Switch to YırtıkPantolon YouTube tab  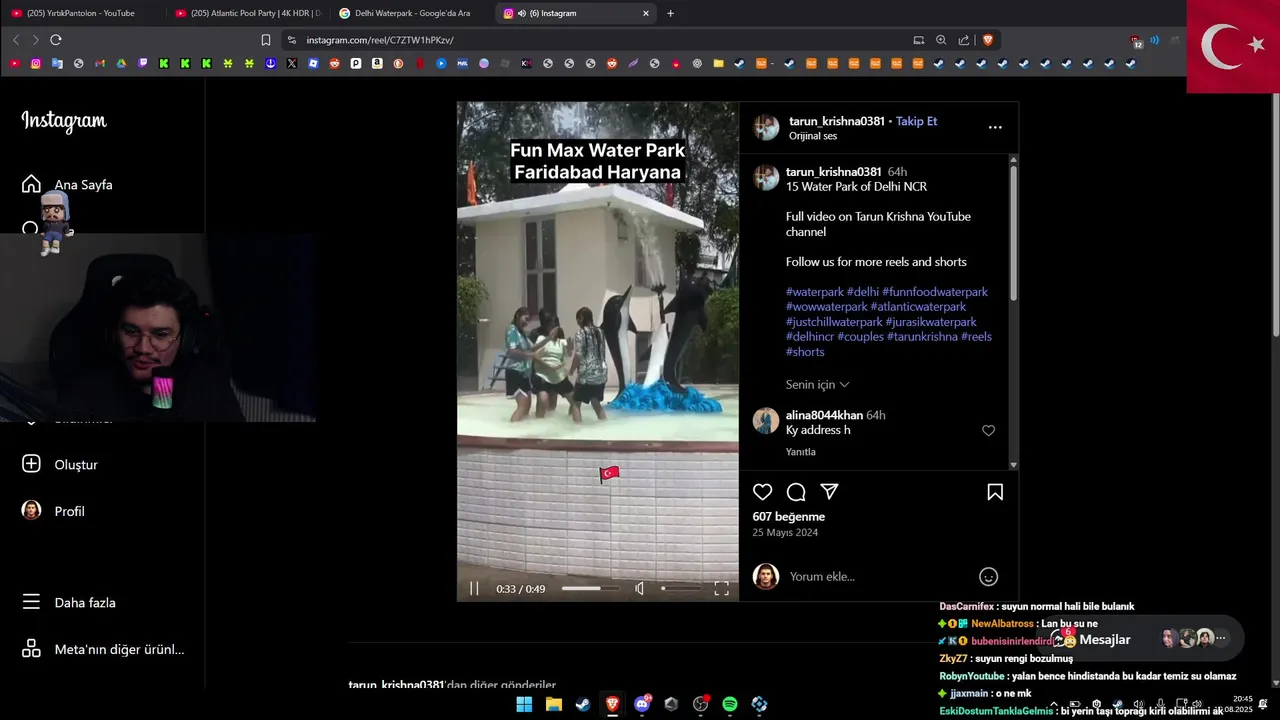[x=79, y=13]
